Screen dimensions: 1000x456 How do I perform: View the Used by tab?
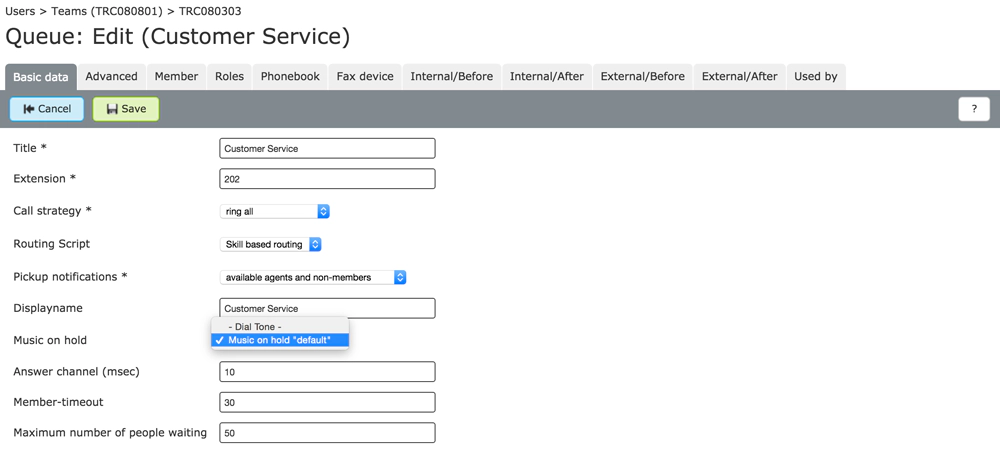point(815,77)
